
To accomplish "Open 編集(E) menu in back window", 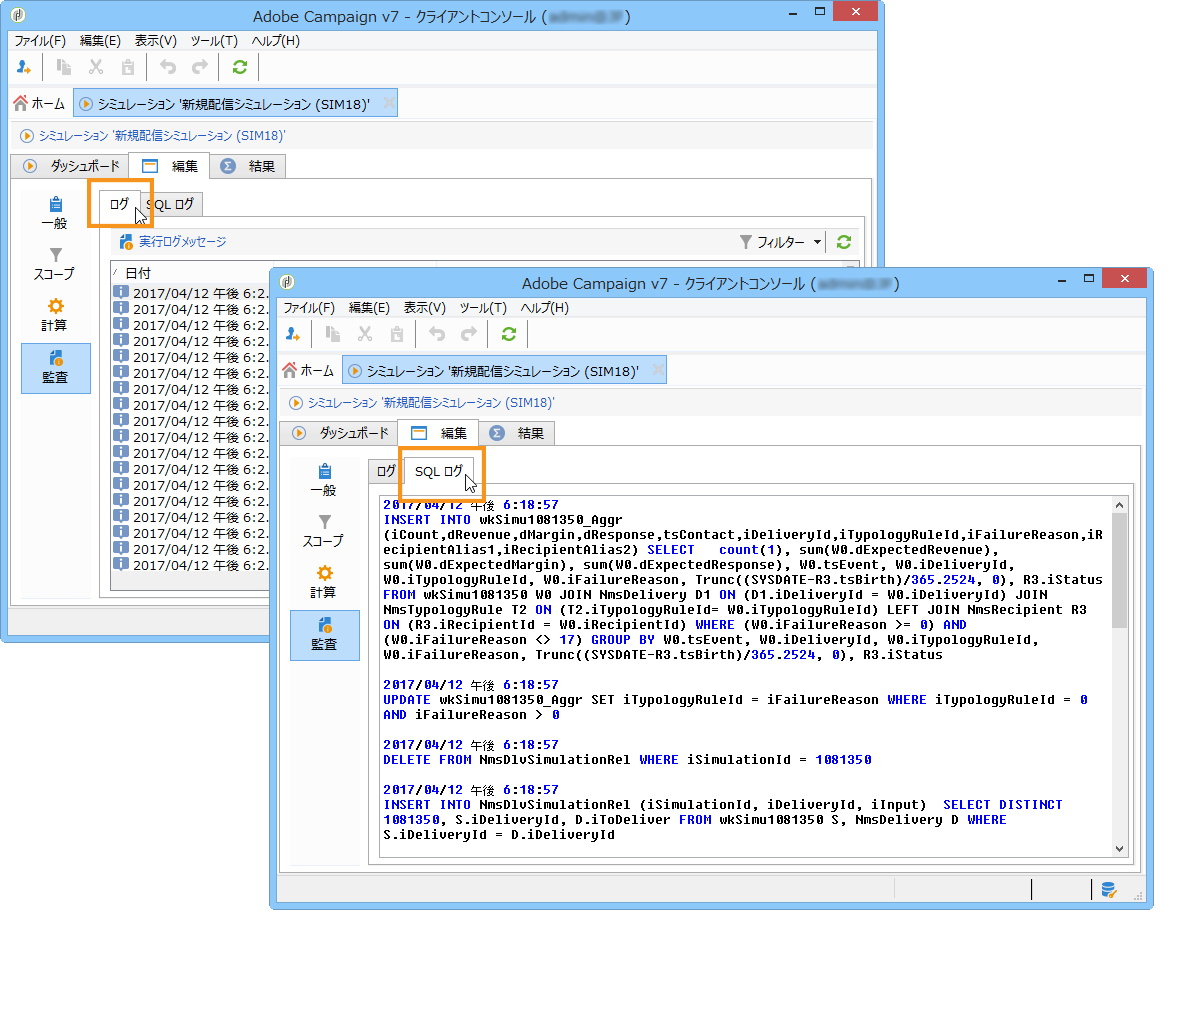I will (100, 41).
